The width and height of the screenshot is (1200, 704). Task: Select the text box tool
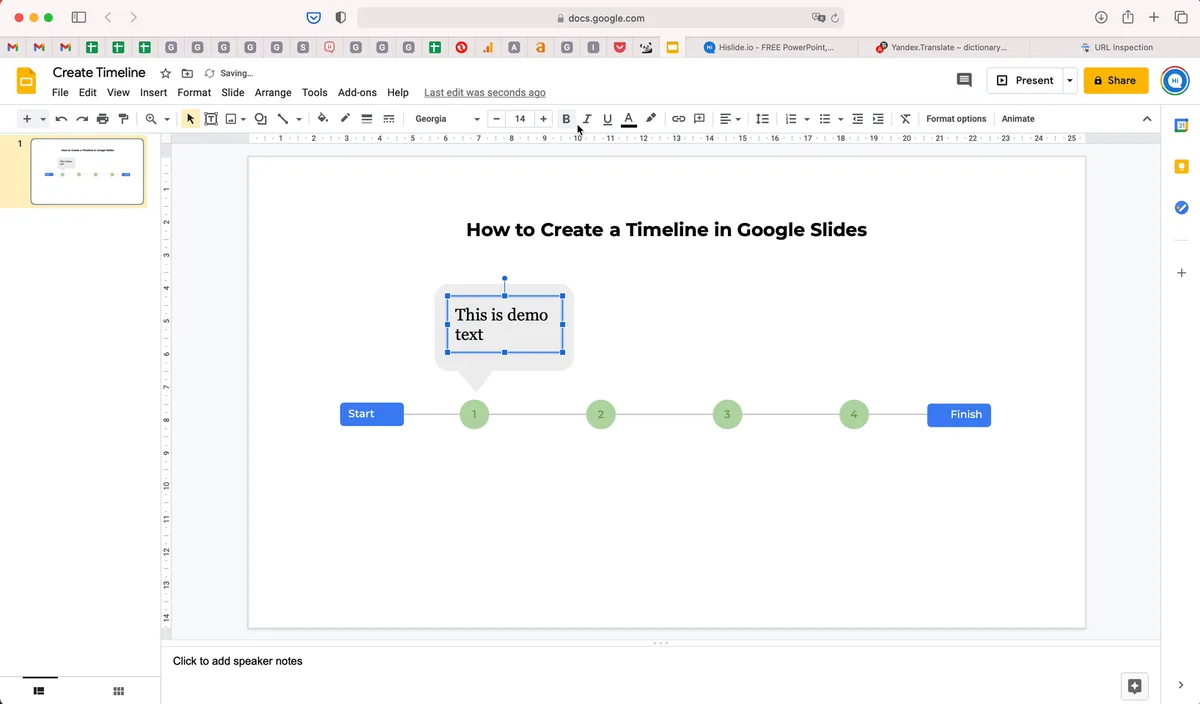(x=211, y=119)
